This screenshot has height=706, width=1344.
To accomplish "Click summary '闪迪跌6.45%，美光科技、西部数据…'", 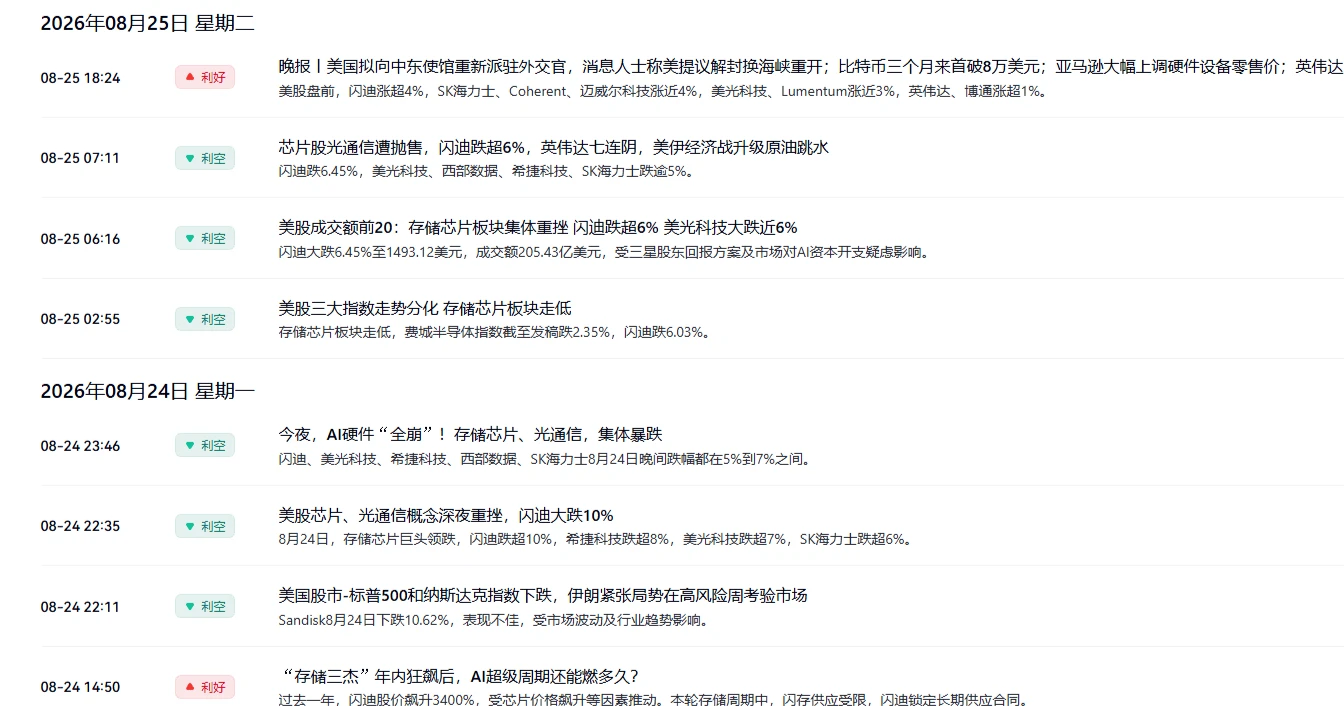I will click(486, 171).
